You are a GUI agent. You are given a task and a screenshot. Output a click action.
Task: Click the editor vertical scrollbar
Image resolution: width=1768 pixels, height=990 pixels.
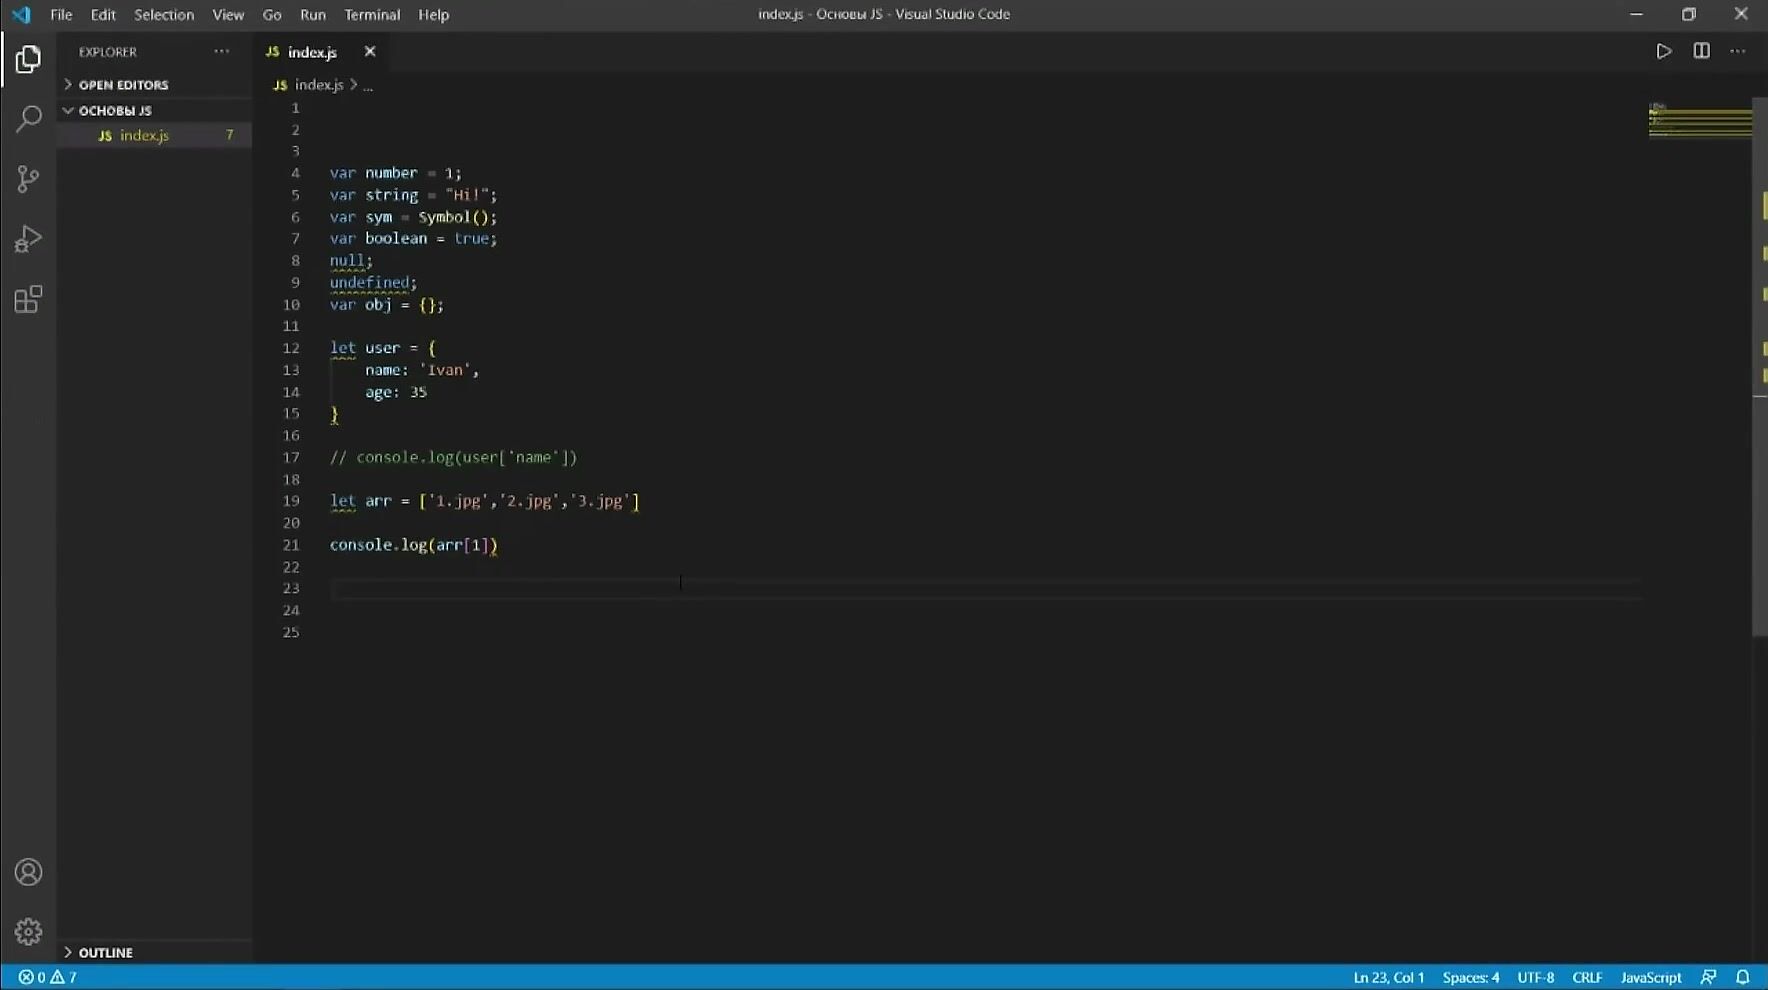click(1760, 366)
